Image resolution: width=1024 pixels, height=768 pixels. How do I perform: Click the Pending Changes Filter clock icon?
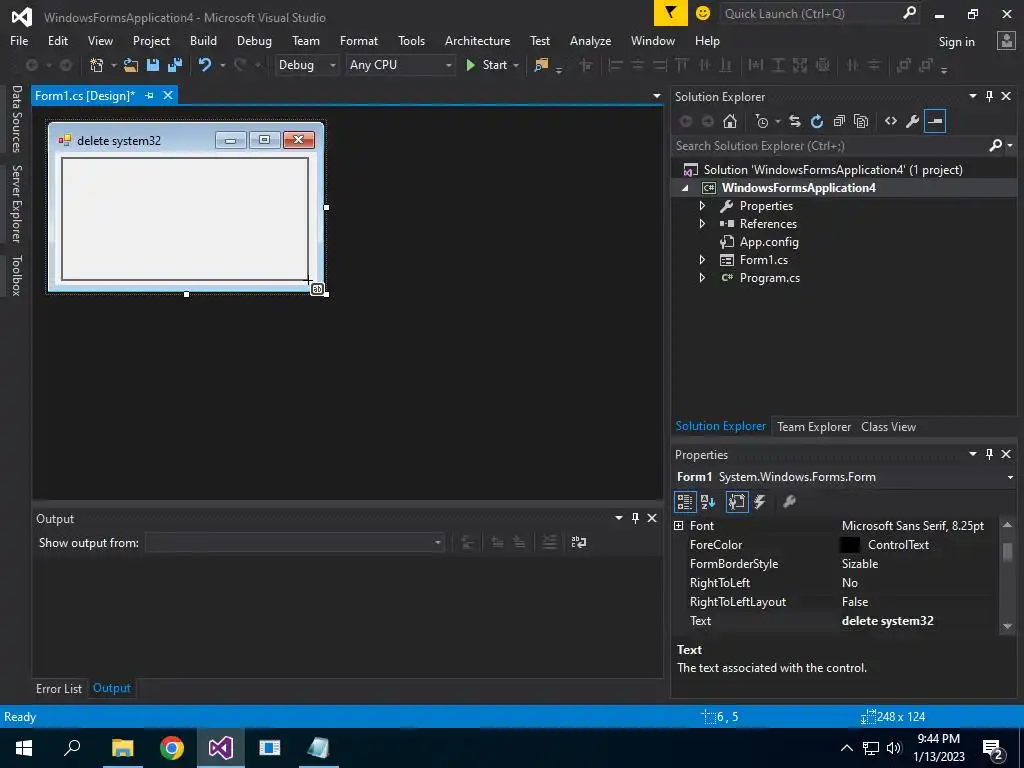pos(761,121)
